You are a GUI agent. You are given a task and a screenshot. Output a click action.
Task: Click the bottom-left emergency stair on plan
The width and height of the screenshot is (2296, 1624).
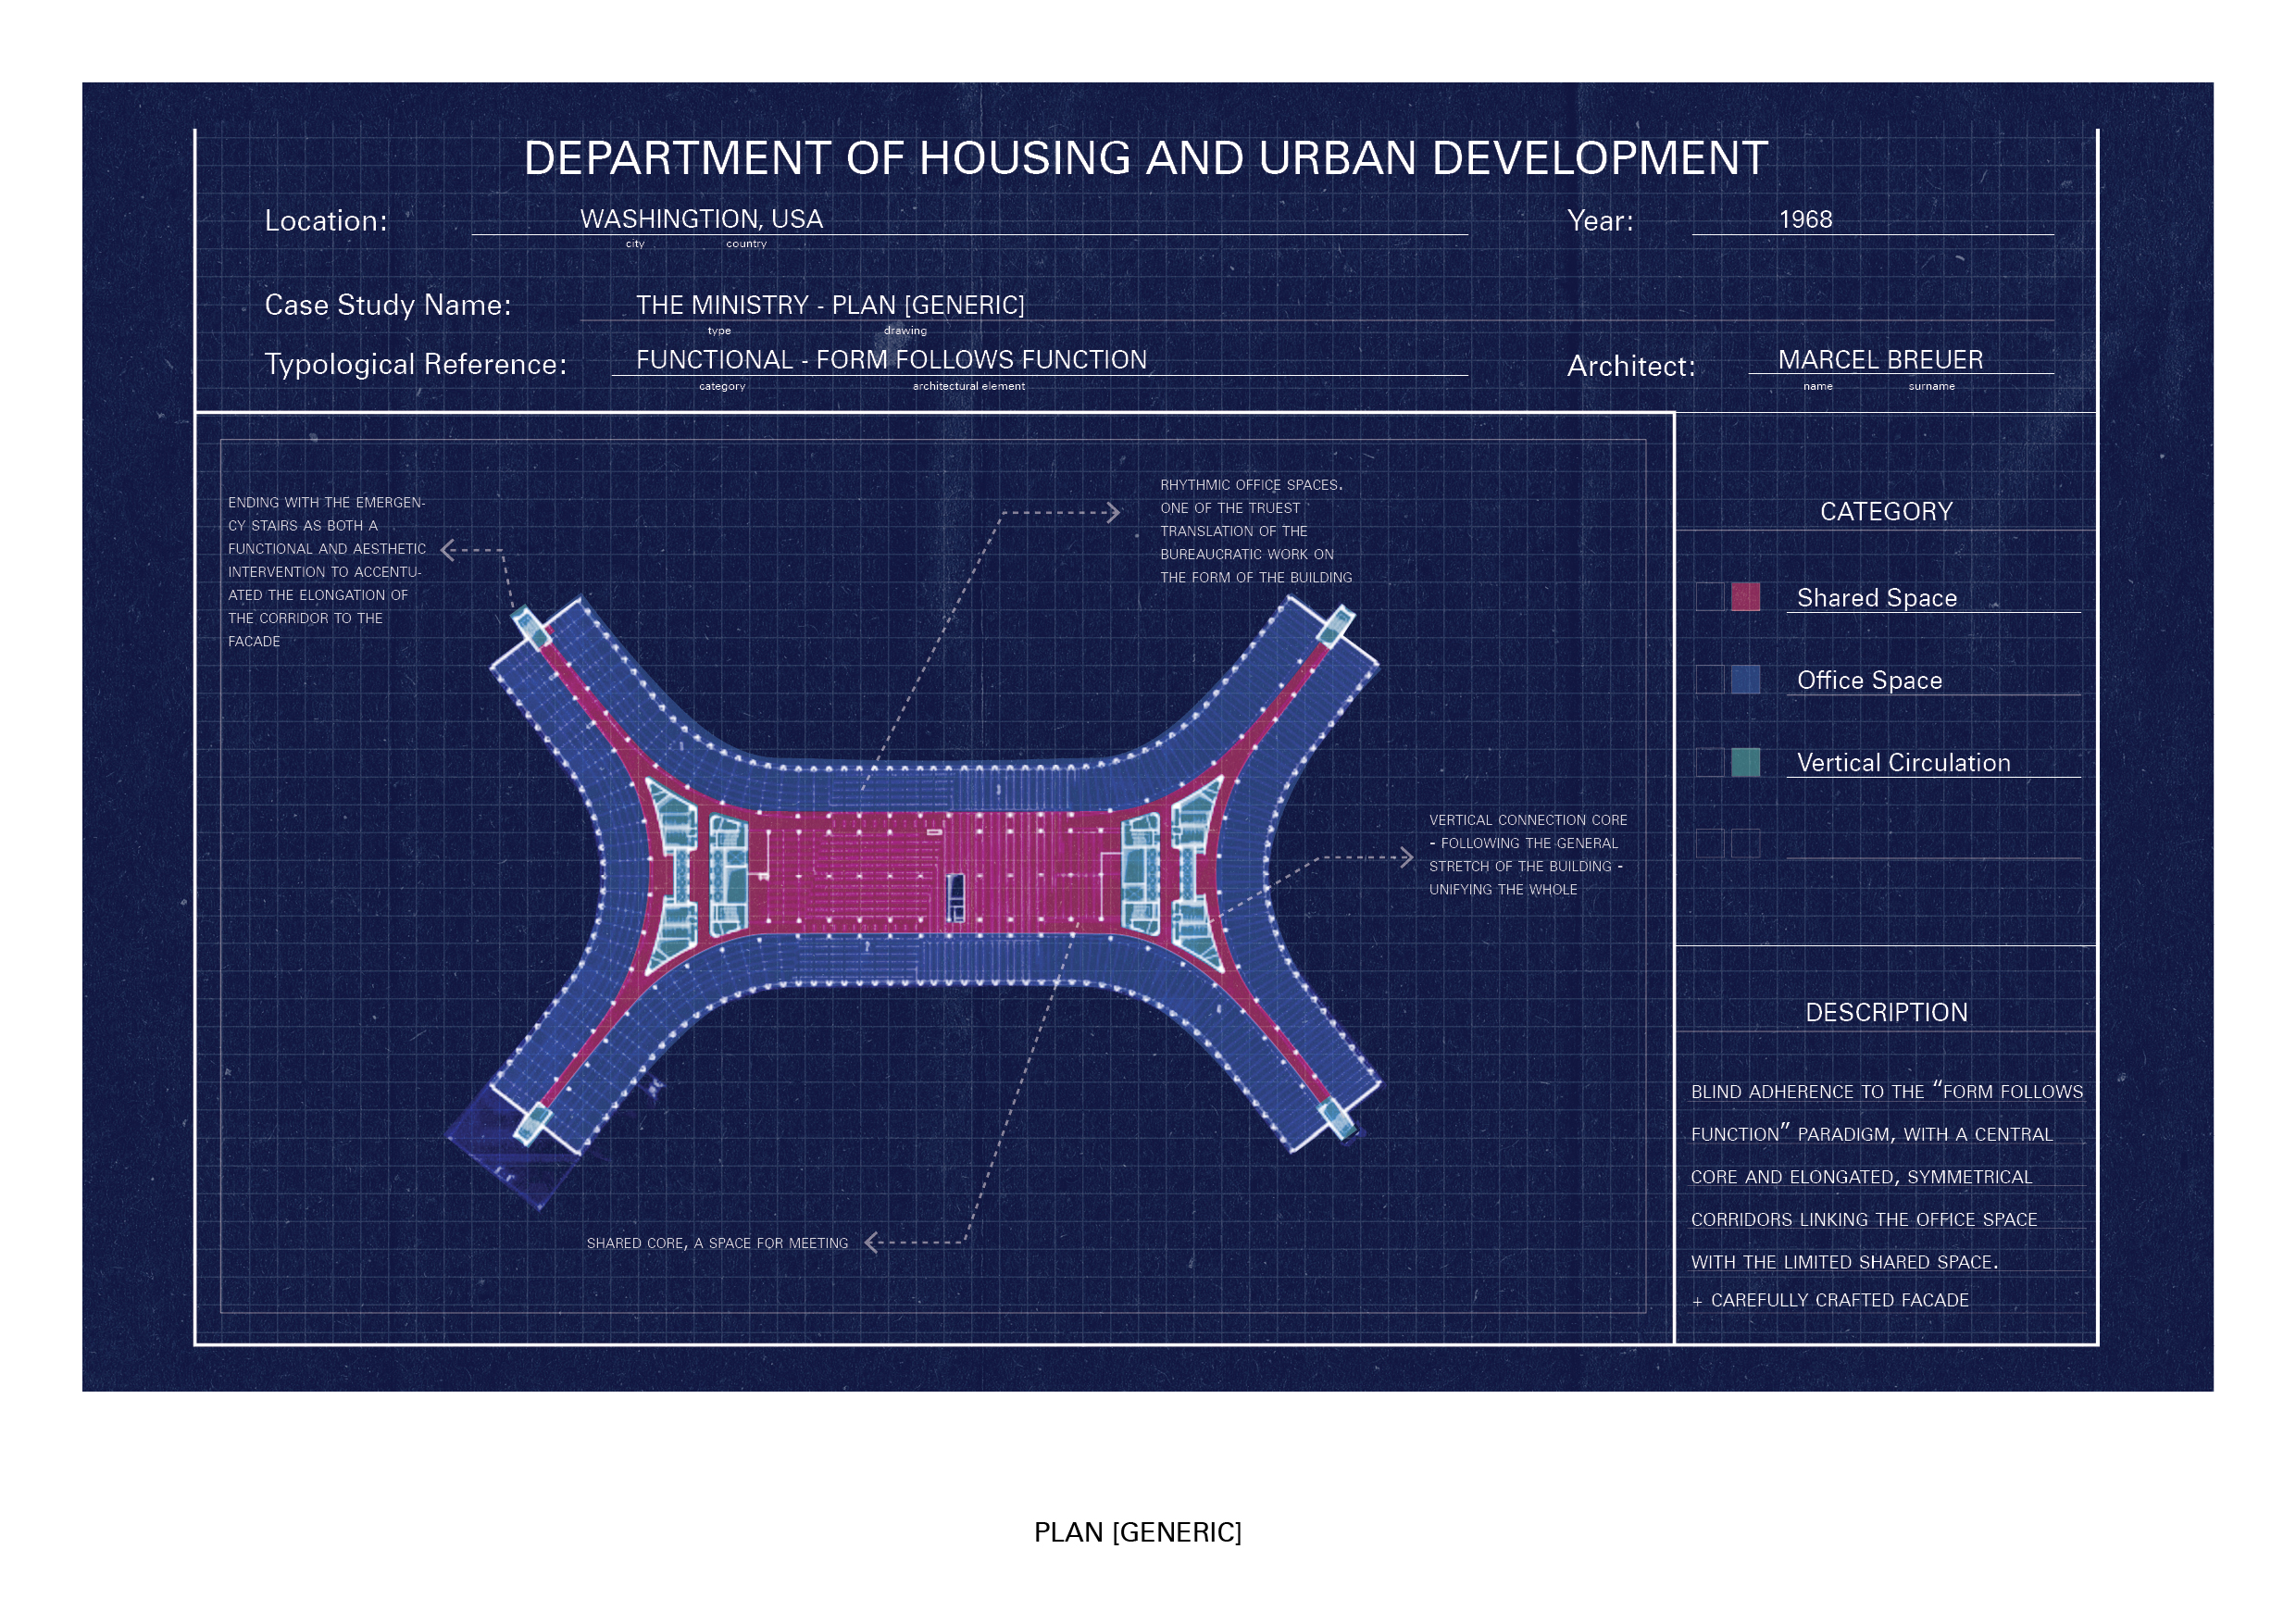[x=532, y=1123]
